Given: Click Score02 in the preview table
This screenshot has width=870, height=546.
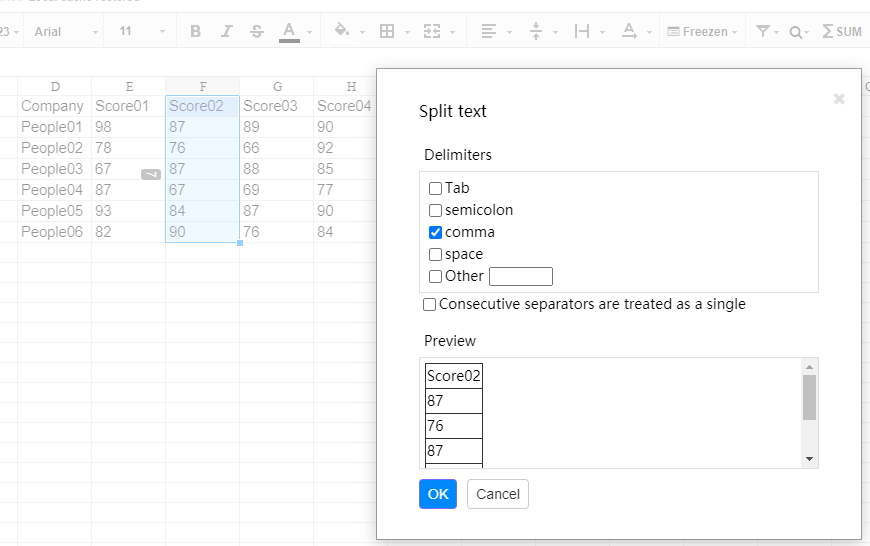Looking at the screenshot, I should tap(453, 376).
